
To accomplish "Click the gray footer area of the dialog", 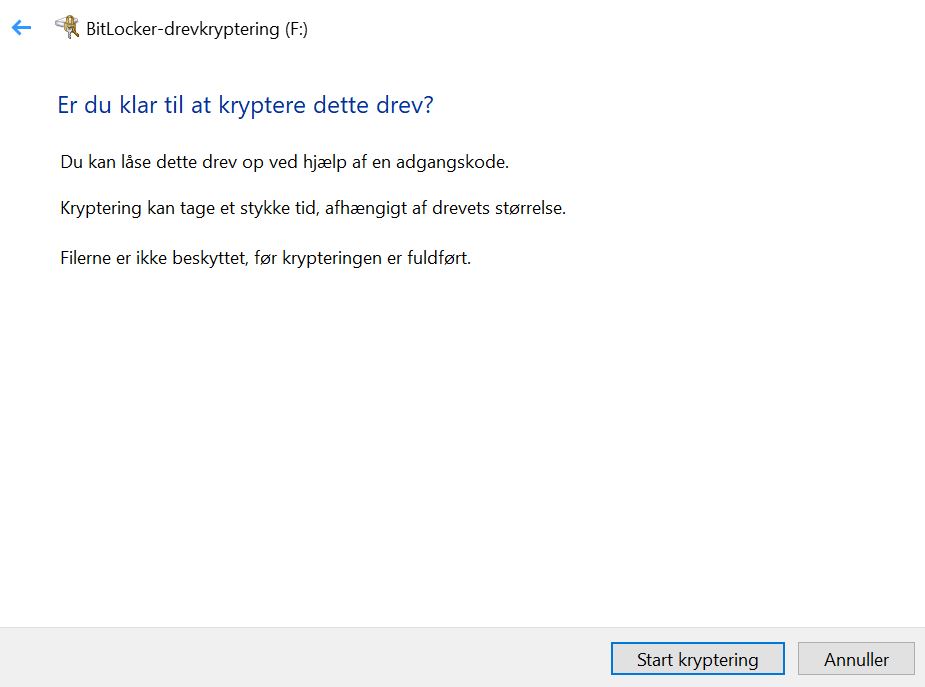I will click(x=300, y=659).
